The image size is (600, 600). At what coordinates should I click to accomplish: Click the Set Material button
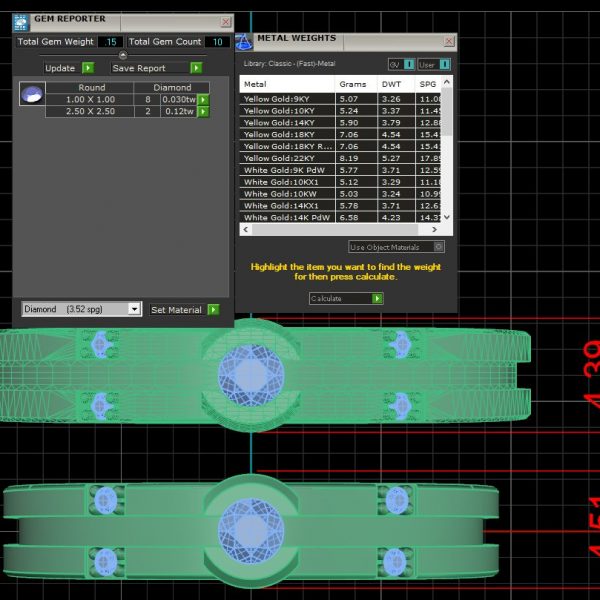click(184, 310)
